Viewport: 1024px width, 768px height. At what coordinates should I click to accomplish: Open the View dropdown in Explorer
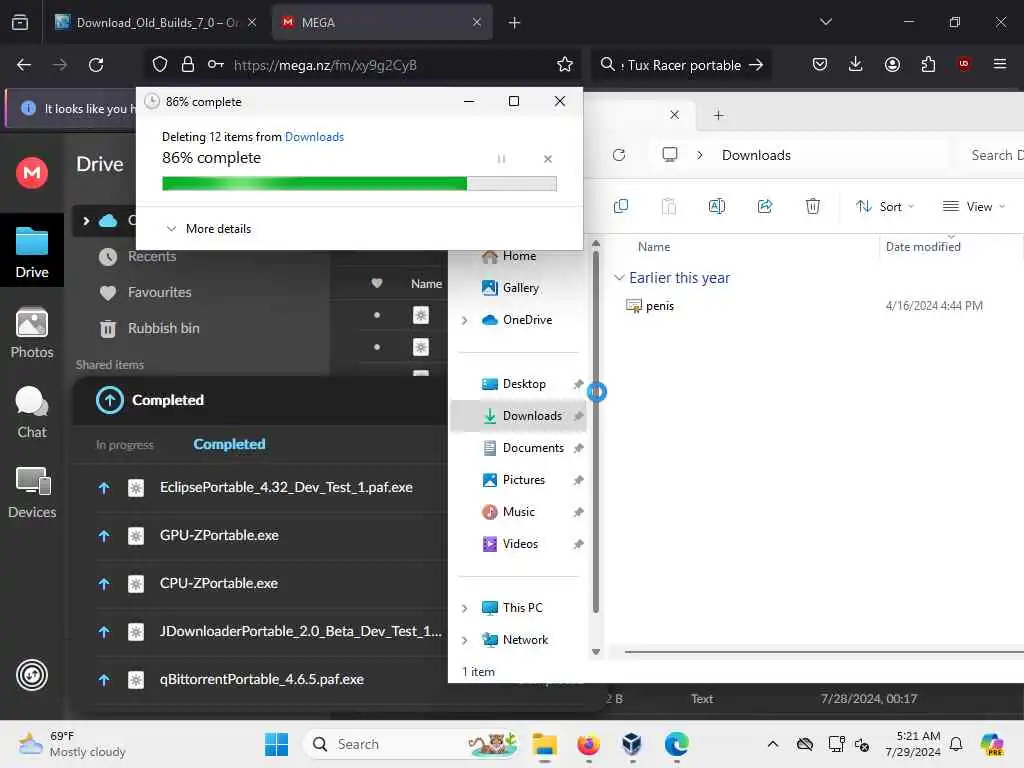[x=973, y=206]
